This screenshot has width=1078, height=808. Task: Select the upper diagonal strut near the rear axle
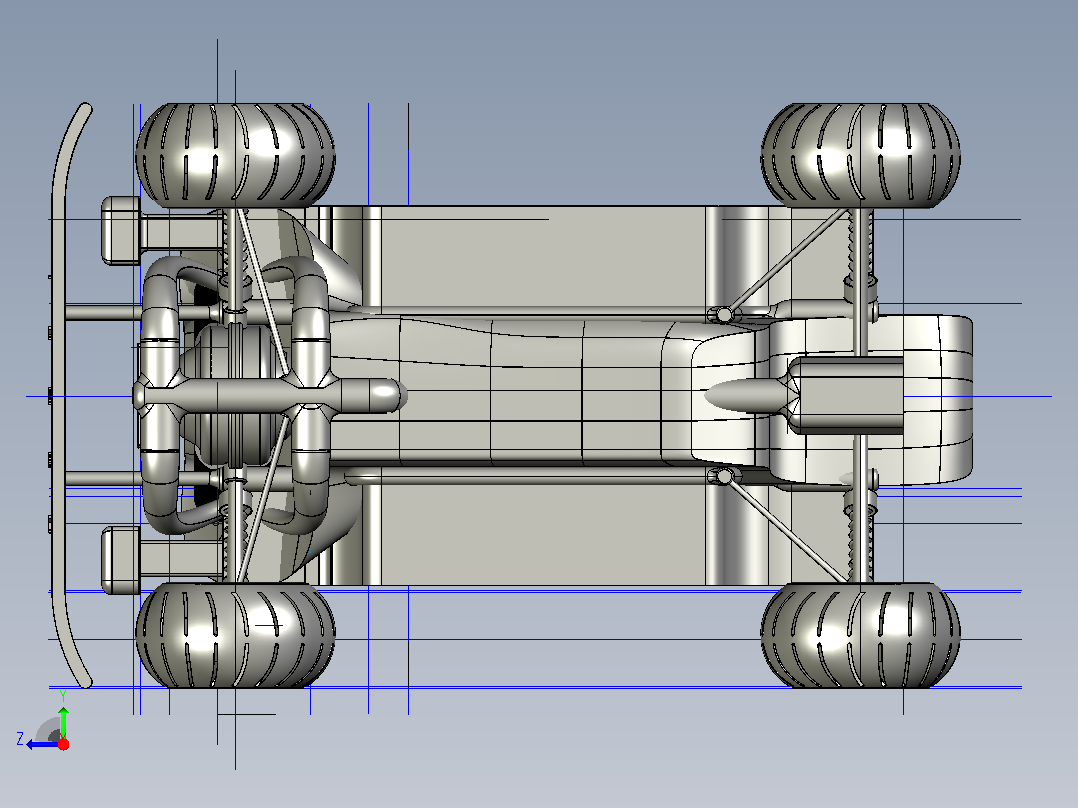click(x=787, y=260)
